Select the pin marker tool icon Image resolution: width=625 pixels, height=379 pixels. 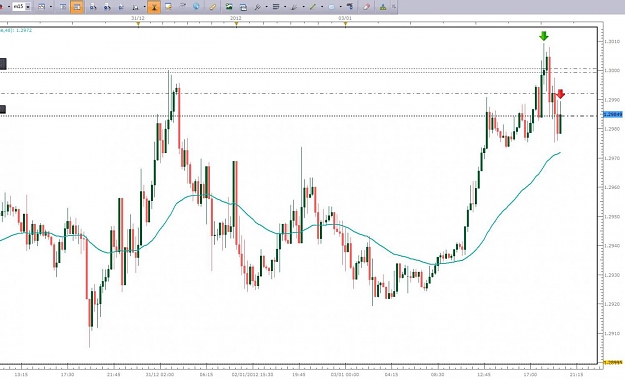tap(257, 7)
